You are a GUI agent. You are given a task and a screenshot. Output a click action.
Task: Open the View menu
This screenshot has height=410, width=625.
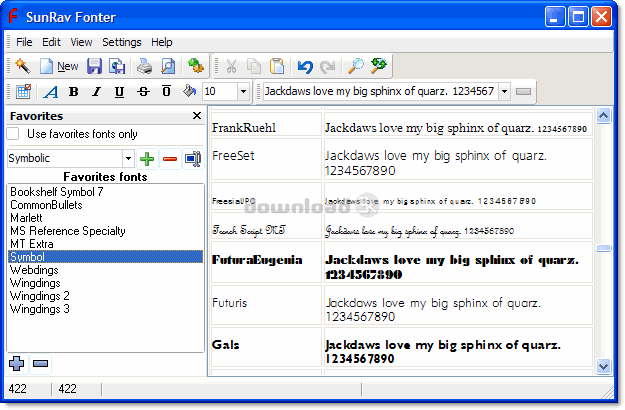pyautogui.click(x=81, y=42)
